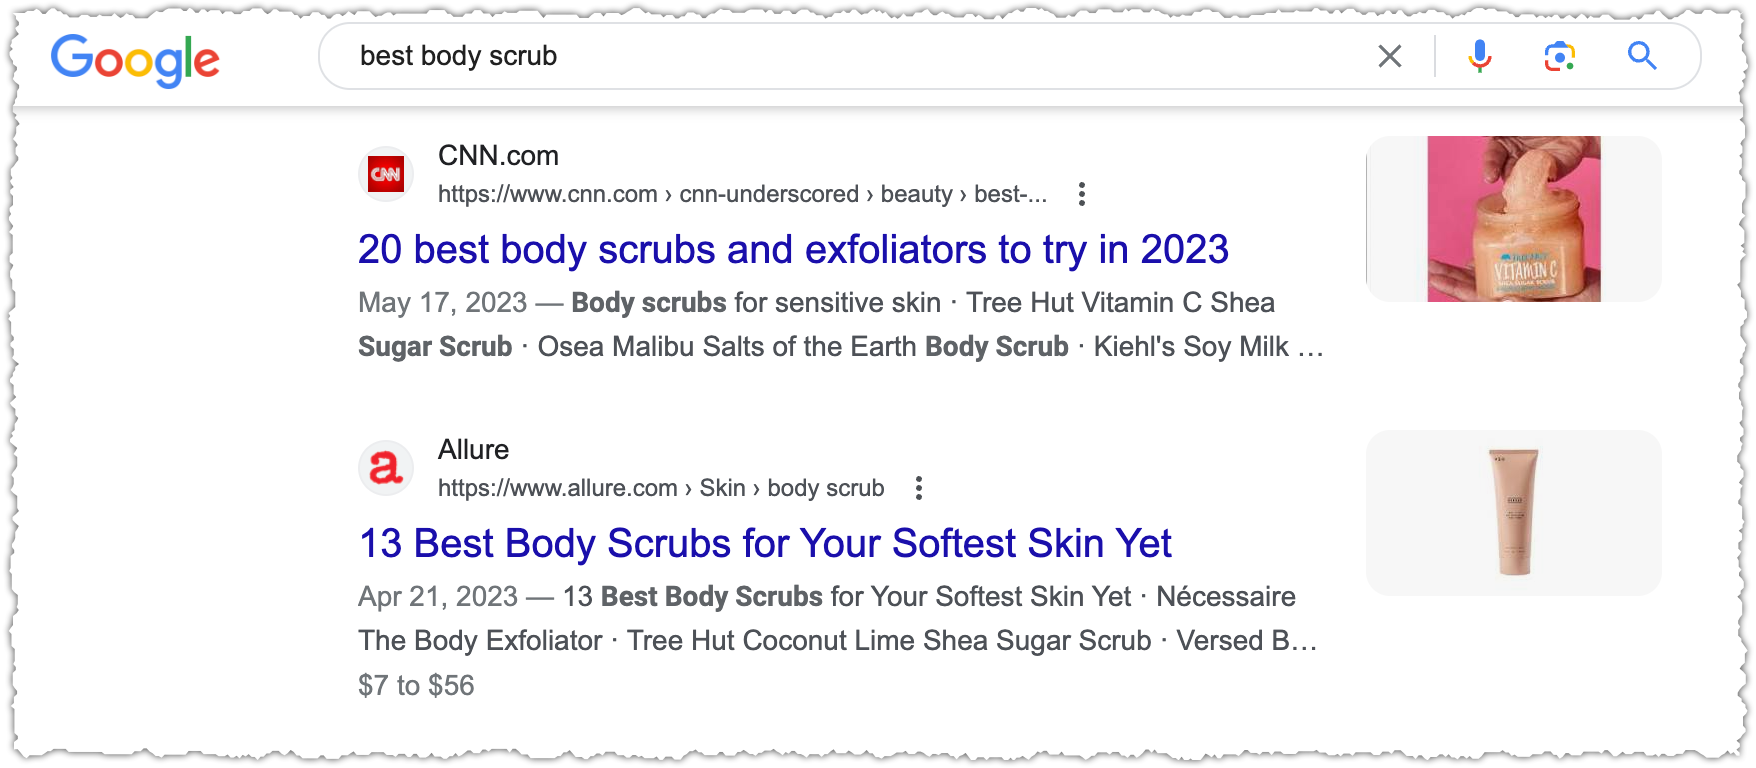The image size is (1756, 768).
Task: Follow the allure.com breadcrumb URL
Action: (x=661, y=488)
